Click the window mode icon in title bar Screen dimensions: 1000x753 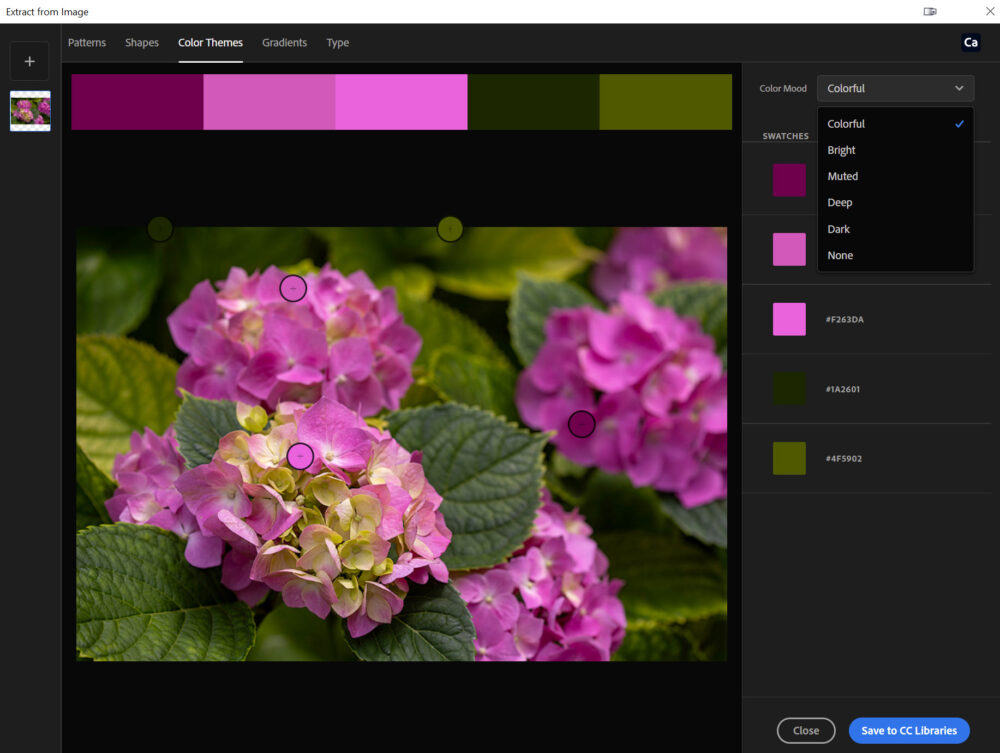(930, 11)
